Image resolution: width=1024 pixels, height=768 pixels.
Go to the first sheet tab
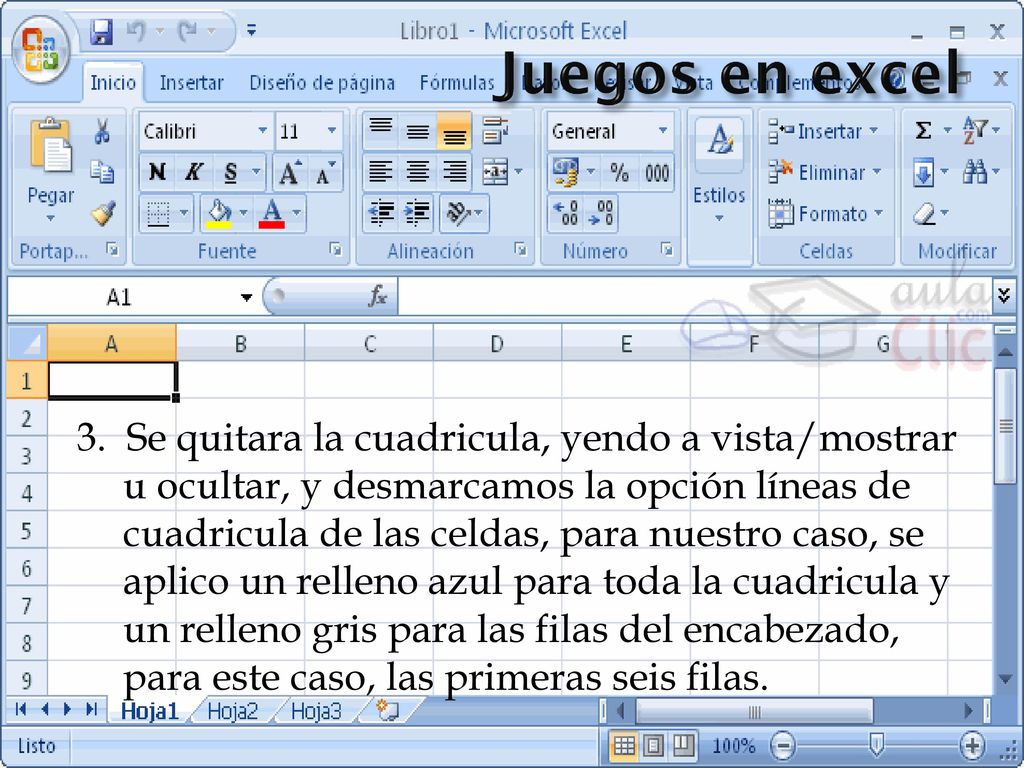pyautogui.click(x=21, y=709)
